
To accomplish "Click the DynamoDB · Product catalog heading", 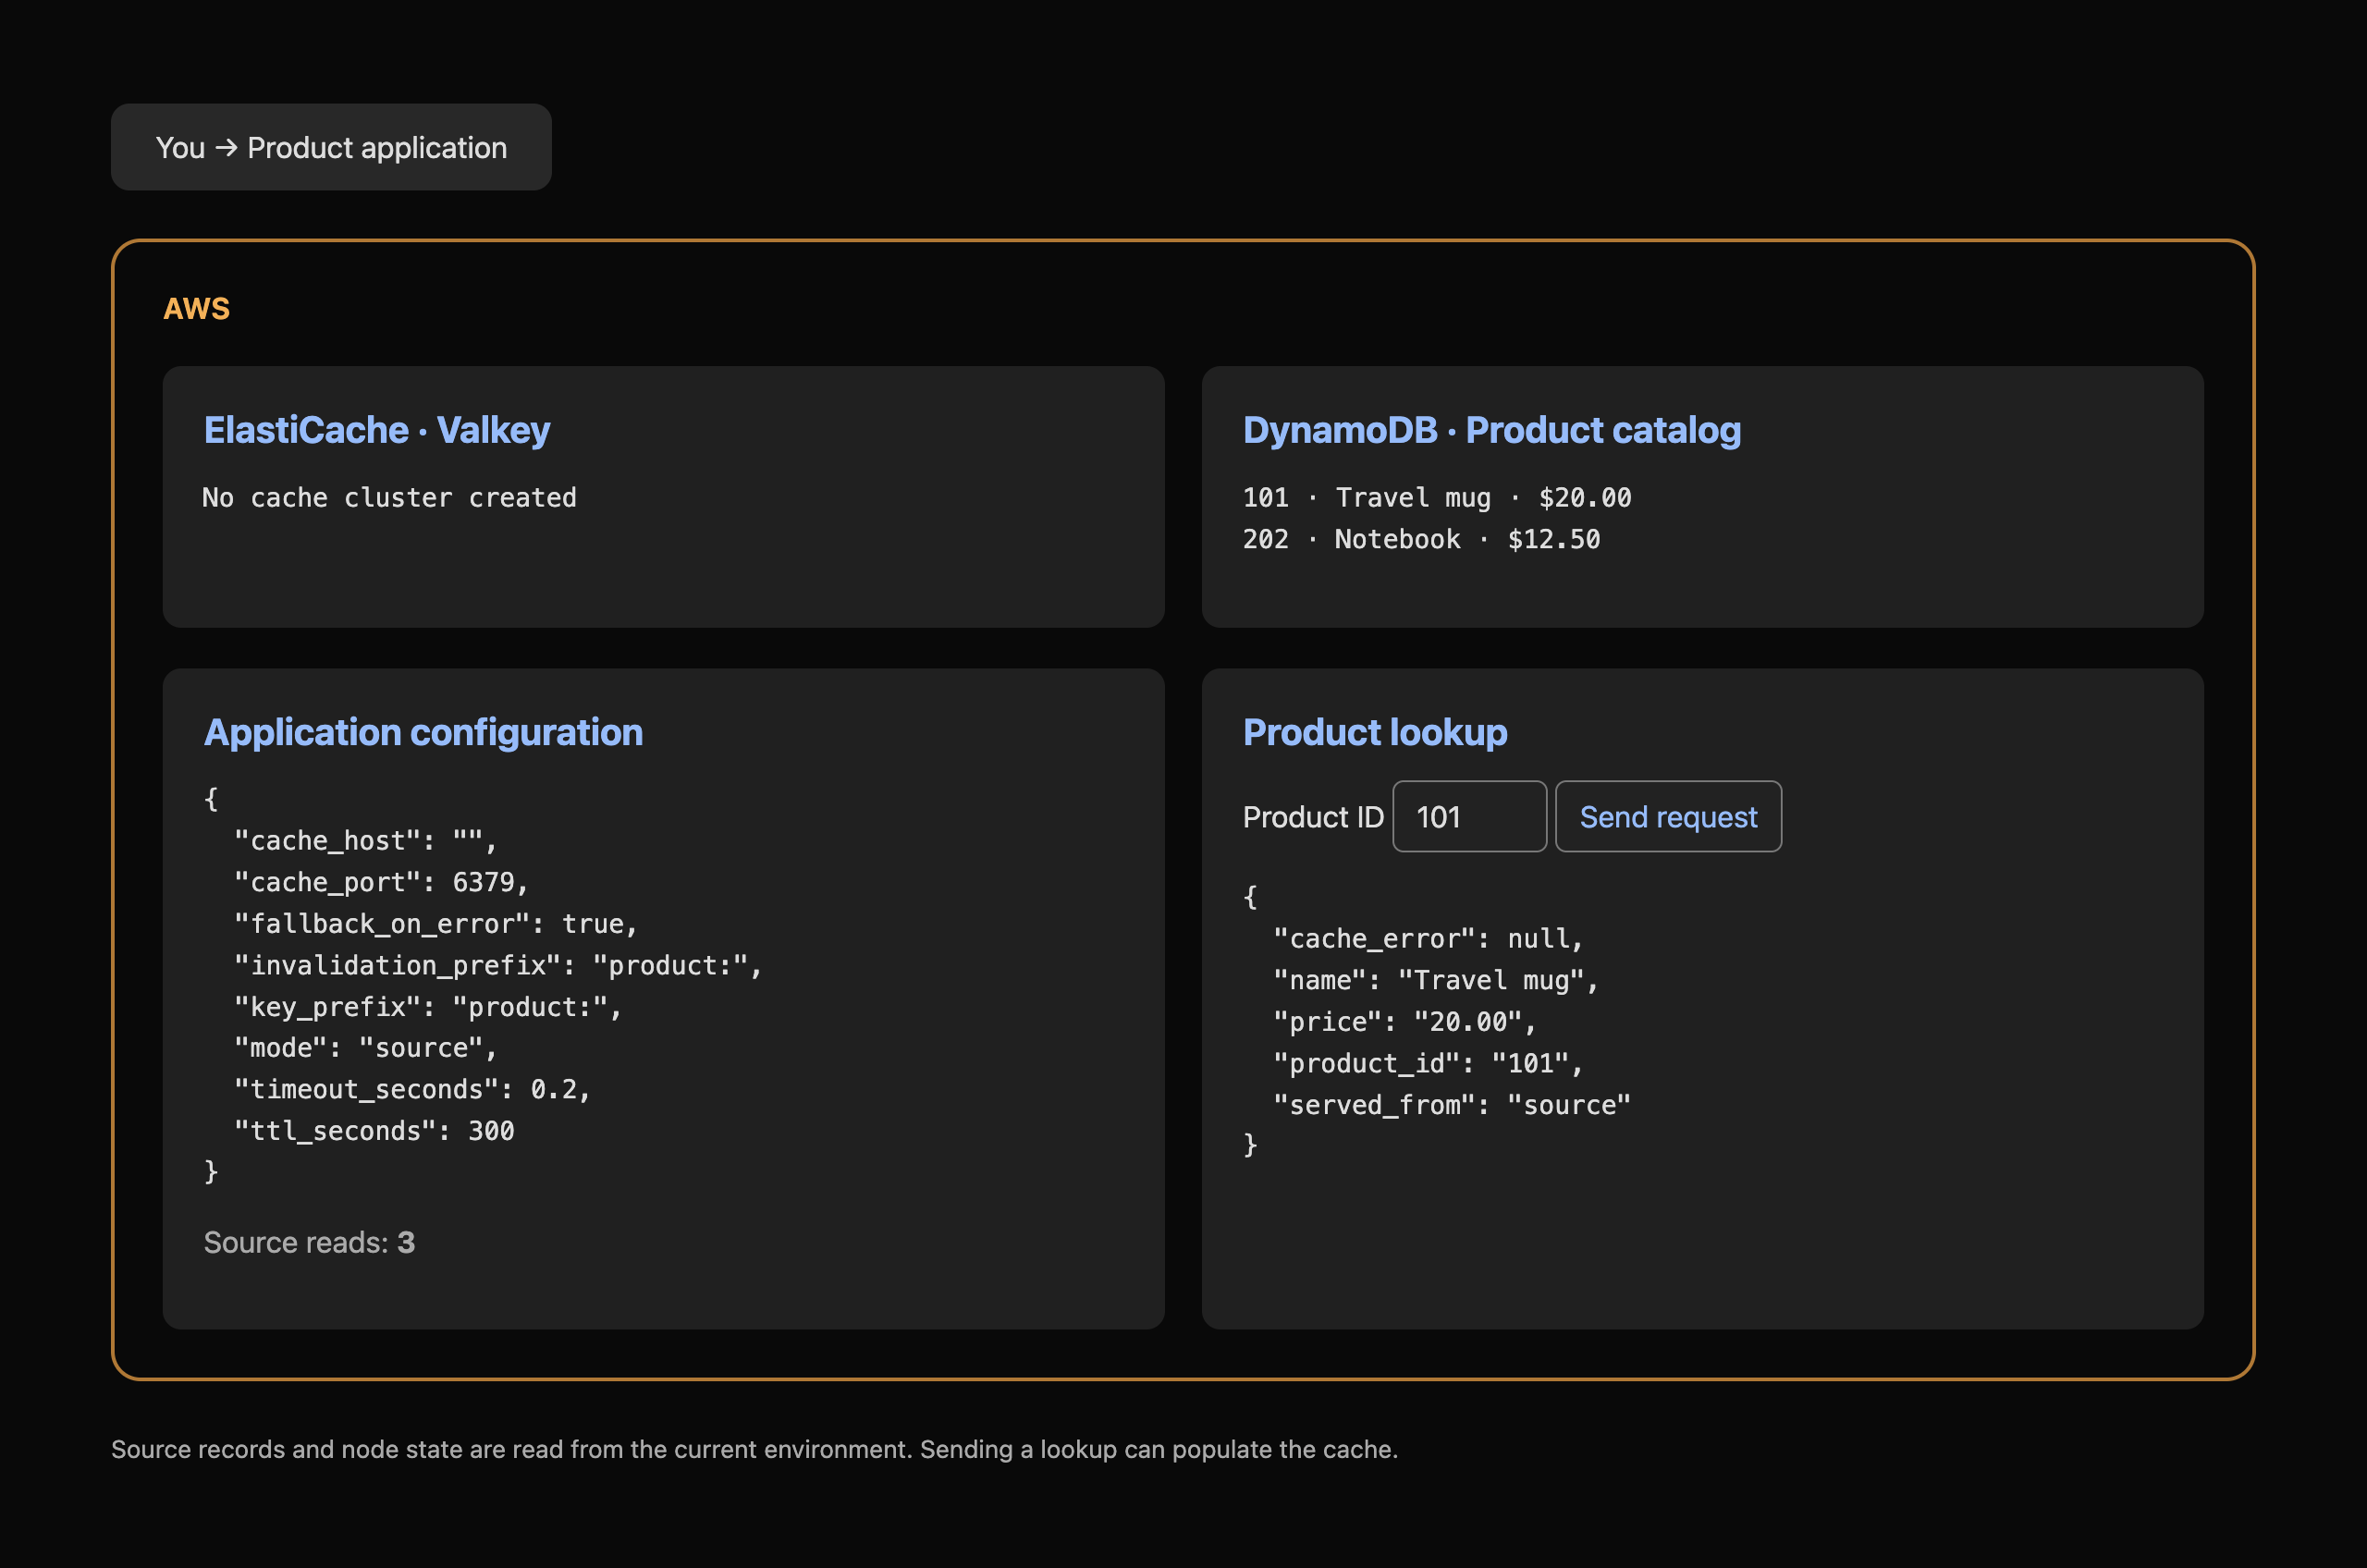I will 1492,430.
